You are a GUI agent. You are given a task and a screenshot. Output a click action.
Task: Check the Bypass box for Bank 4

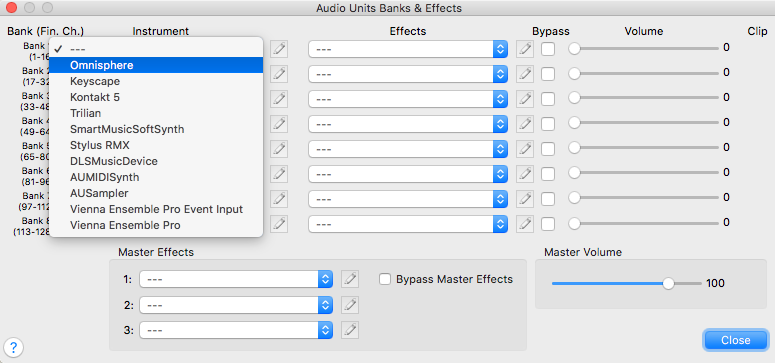coord(548,123)
